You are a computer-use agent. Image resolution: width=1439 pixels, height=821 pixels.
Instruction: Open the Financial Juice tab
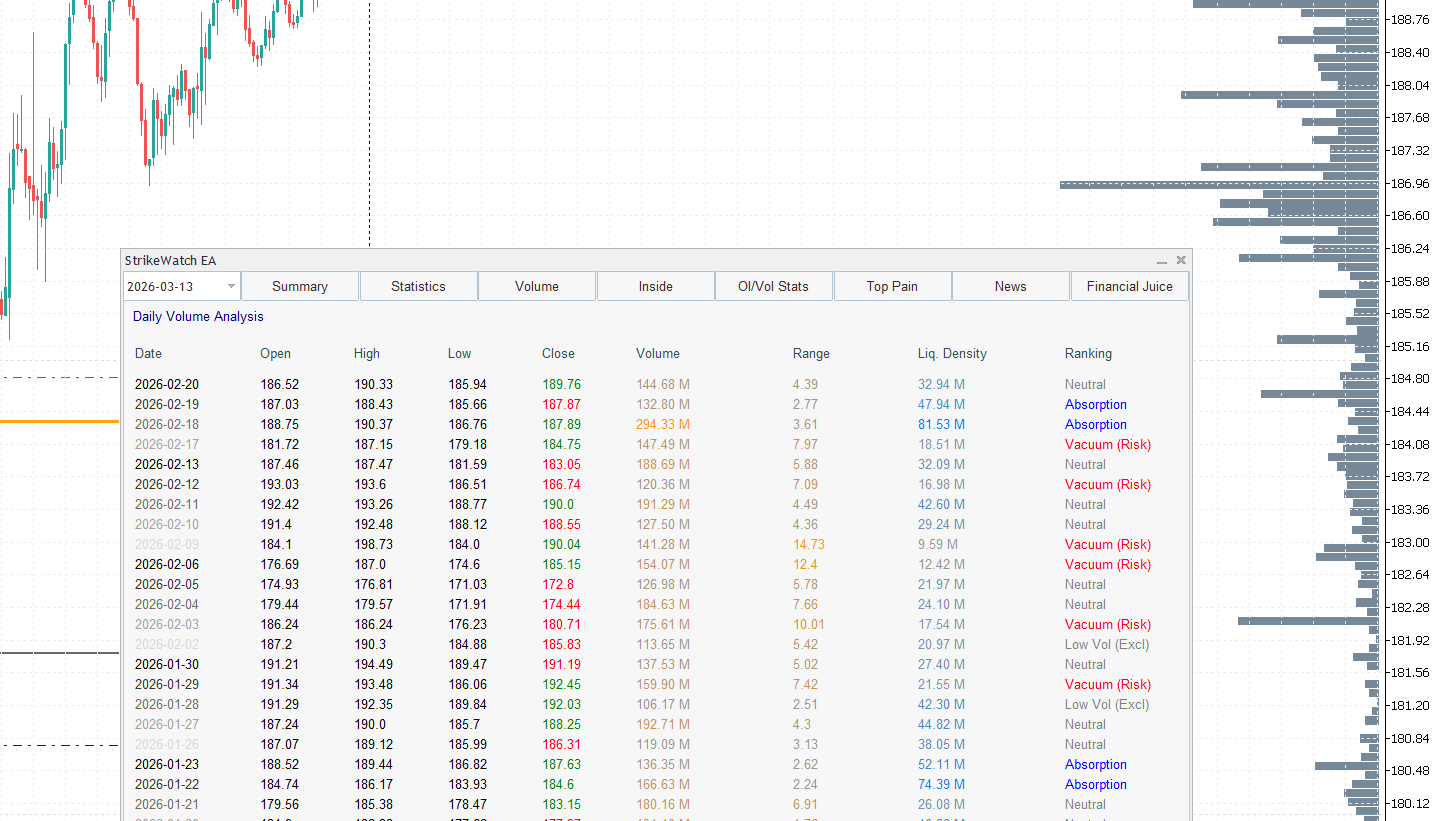(x=1129, y=286)
